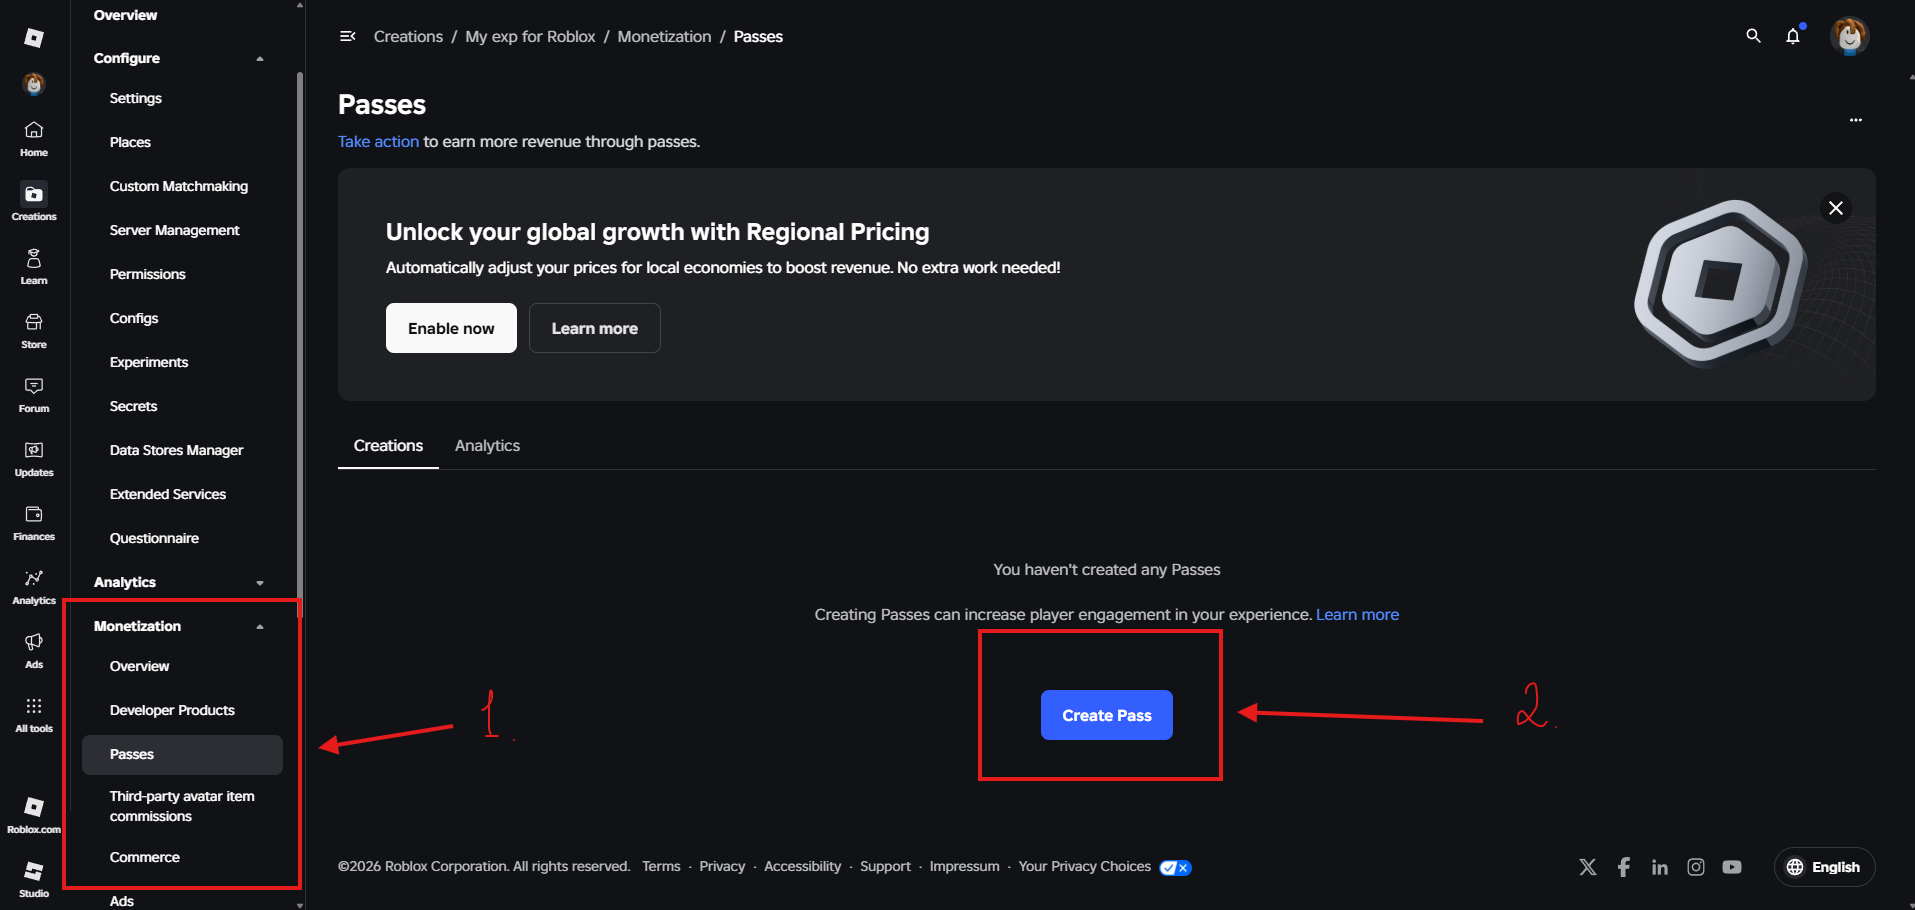This screenshot has height=910, width=1915.
Task: Go to Creations breadcrumb
Action: [408, 37]
